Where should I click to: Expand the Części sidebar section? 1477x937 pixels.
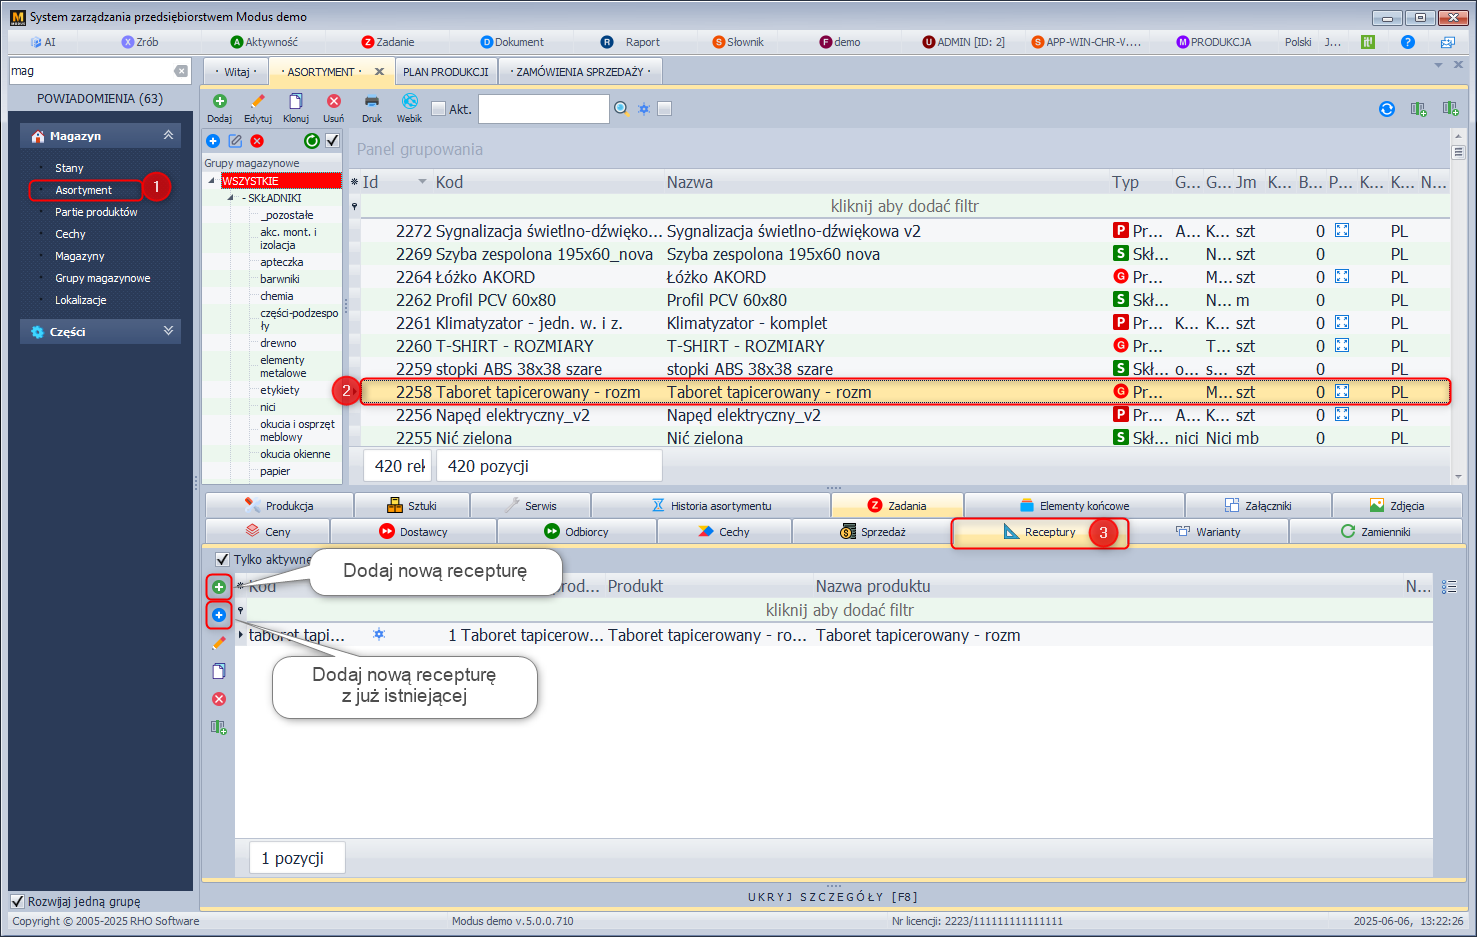coord(168,331)
